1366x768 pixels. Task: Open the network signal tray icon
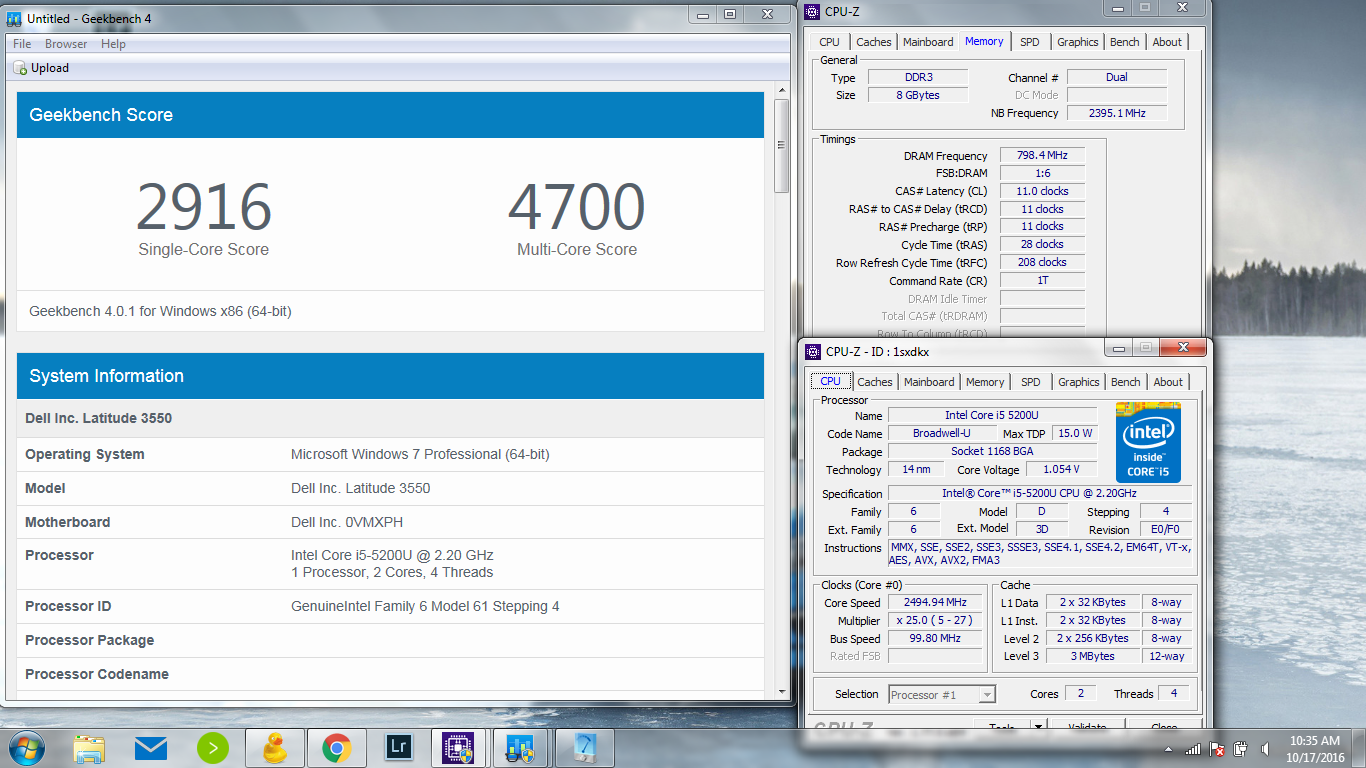coord(1193,748)
